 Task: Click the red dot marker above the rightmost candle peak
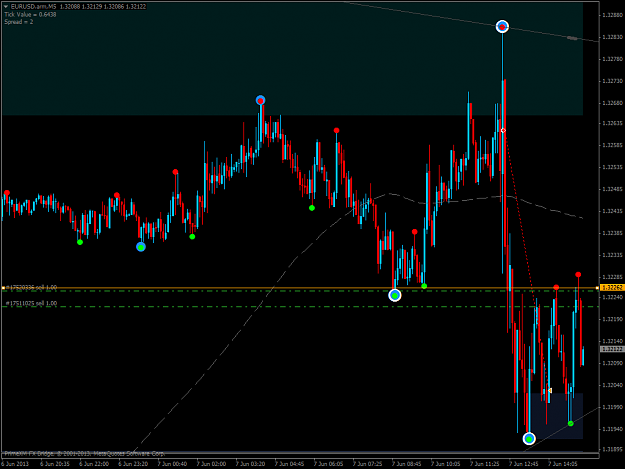point(578,275)
